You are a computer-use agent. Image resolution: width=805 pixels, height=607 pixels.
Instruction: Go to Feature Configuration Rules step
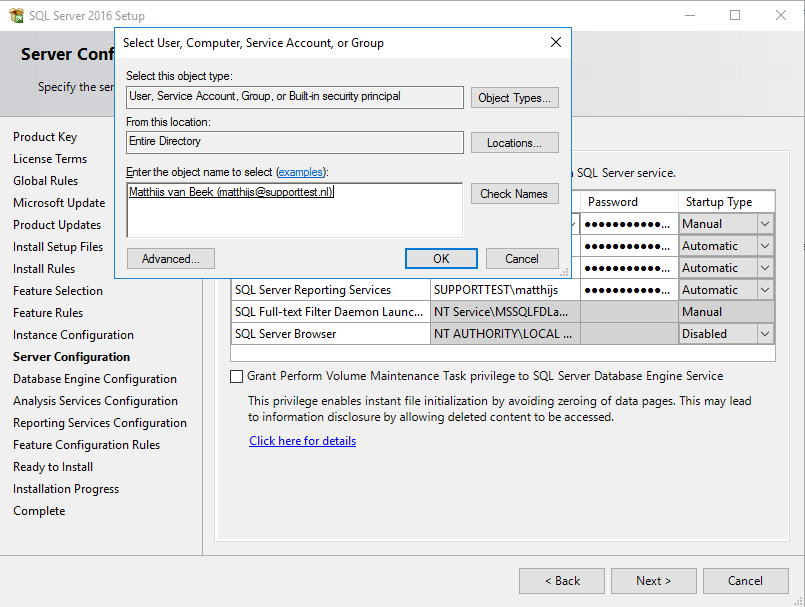pos(87,445)
